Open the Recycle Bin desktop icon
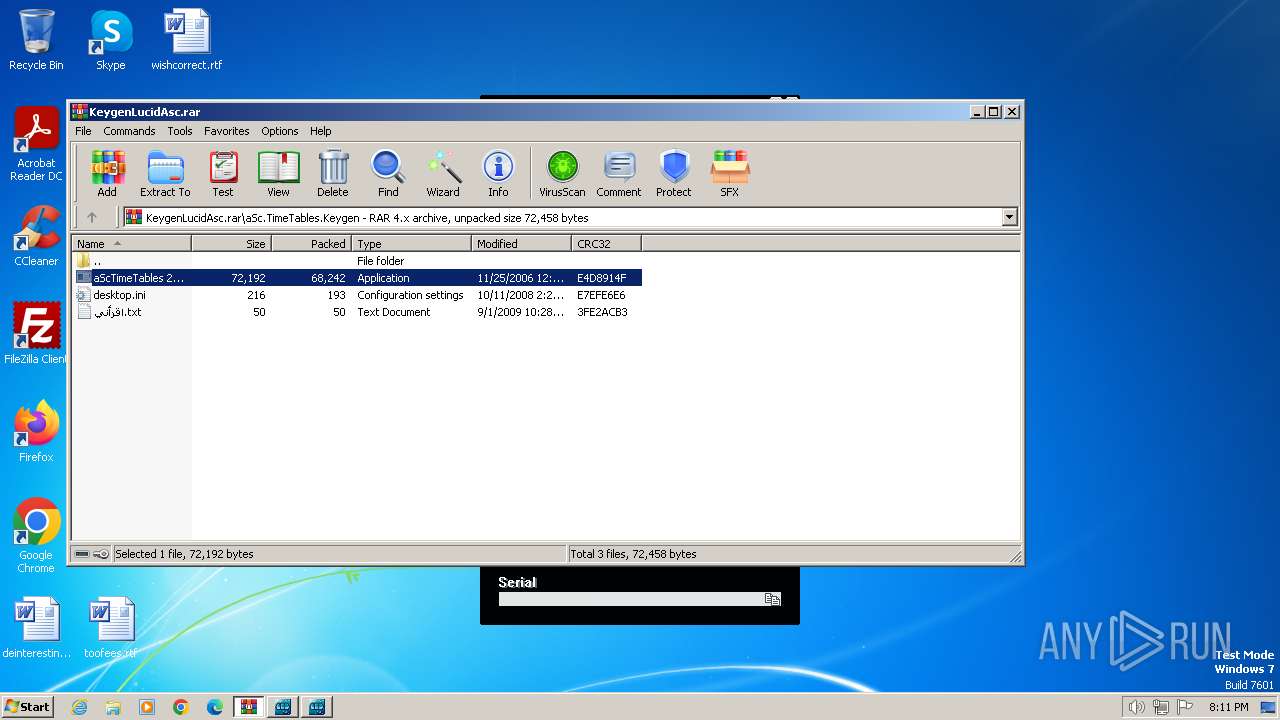This screenshot has width=1280, height=720. [x=36, y=40]
